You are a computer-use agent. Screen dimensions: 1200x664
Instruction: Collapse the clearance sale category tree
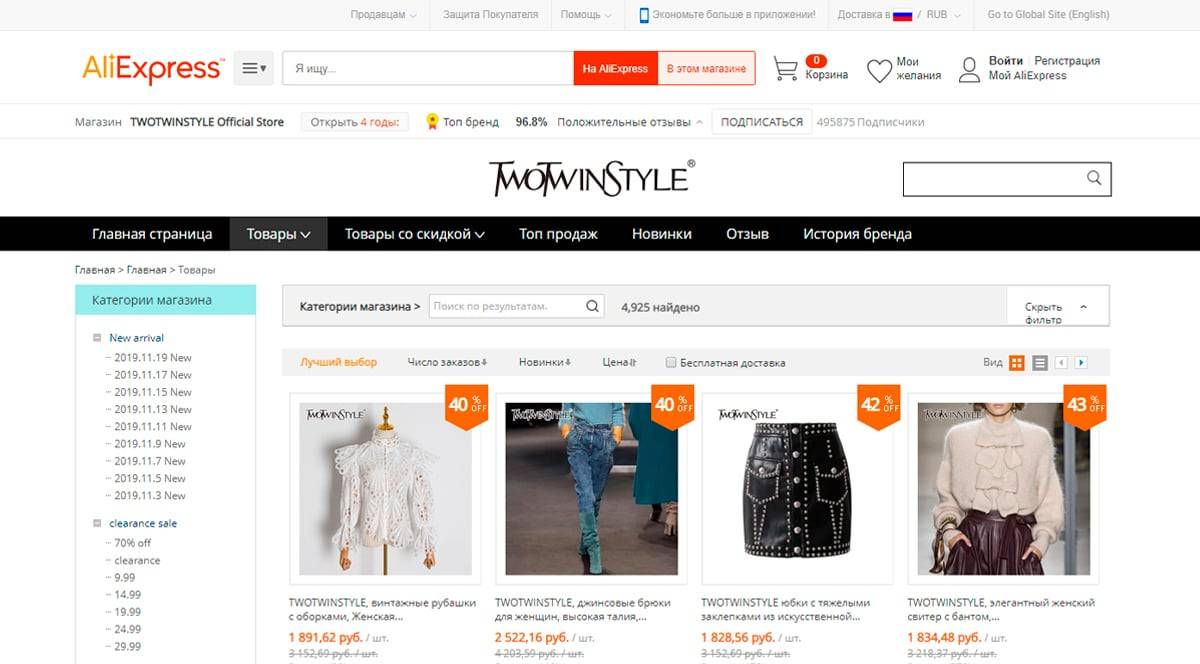point(97,523)
